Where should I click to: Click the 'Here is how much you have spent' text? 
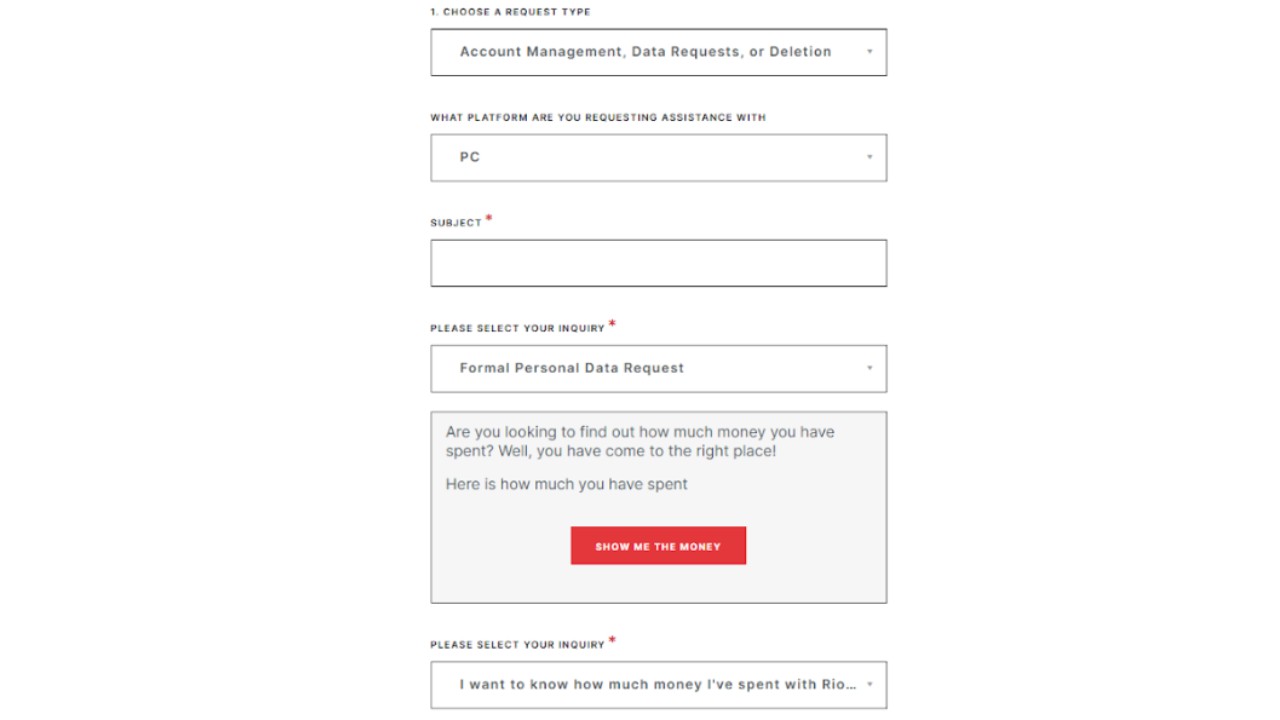(x=566, y=484)
